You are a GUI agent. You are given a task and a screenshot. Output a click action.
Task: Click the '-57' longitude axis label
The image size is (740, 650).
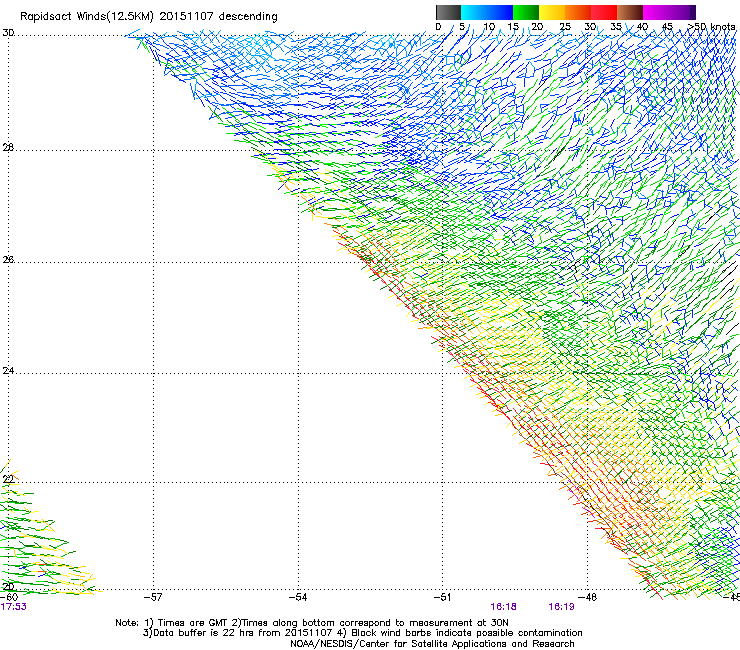coord(153,597)
